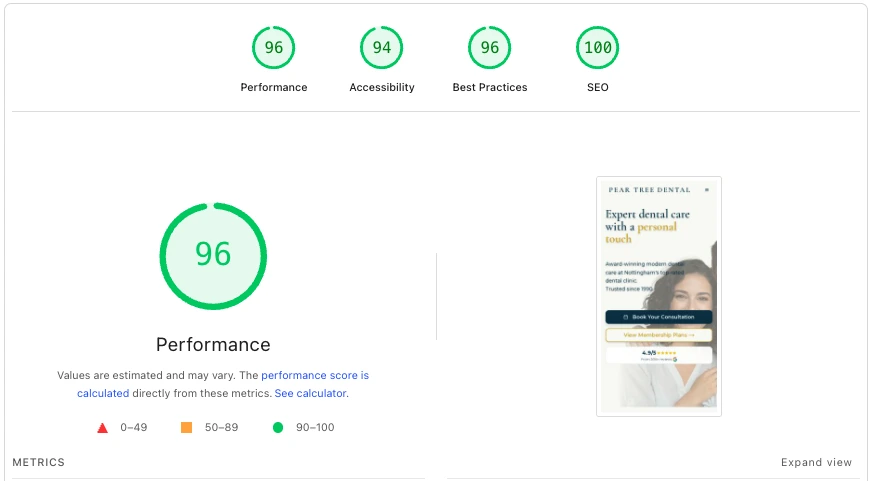
Task: Click 'Values are estimated and may vary' text
Action: 146,375
